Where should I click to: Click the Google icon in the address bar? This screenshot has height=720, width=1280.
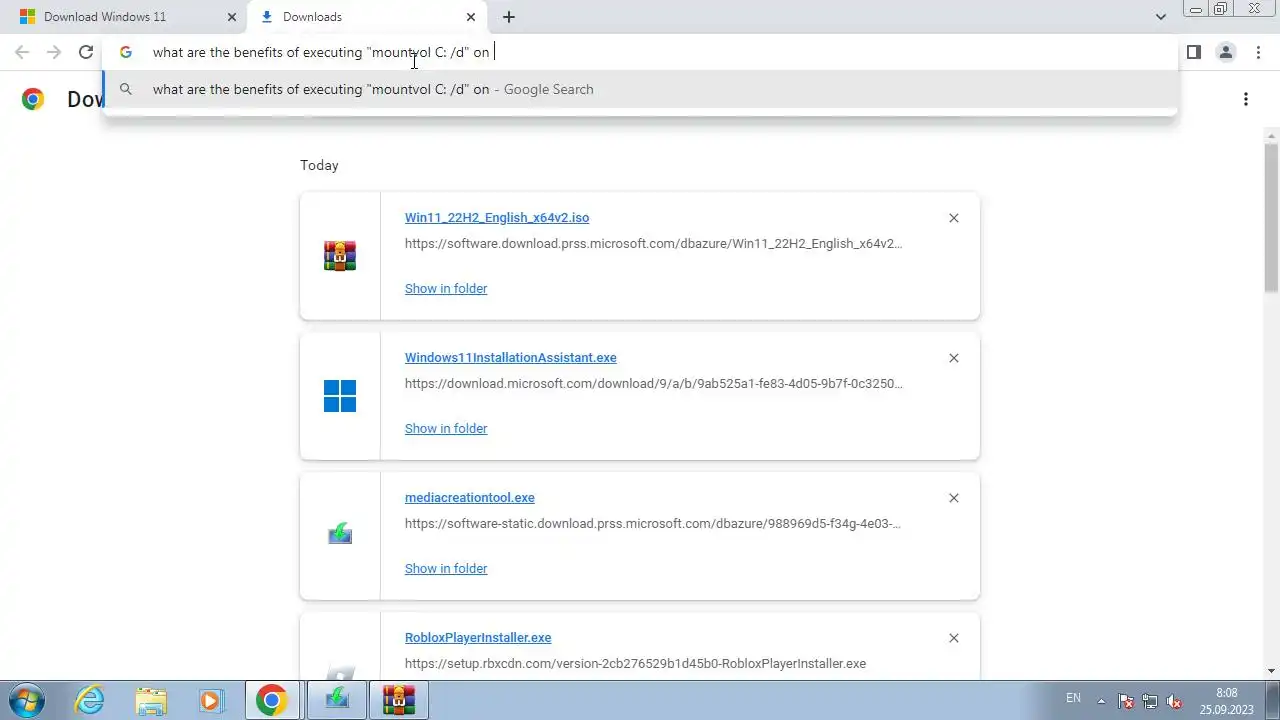(126, 52)
